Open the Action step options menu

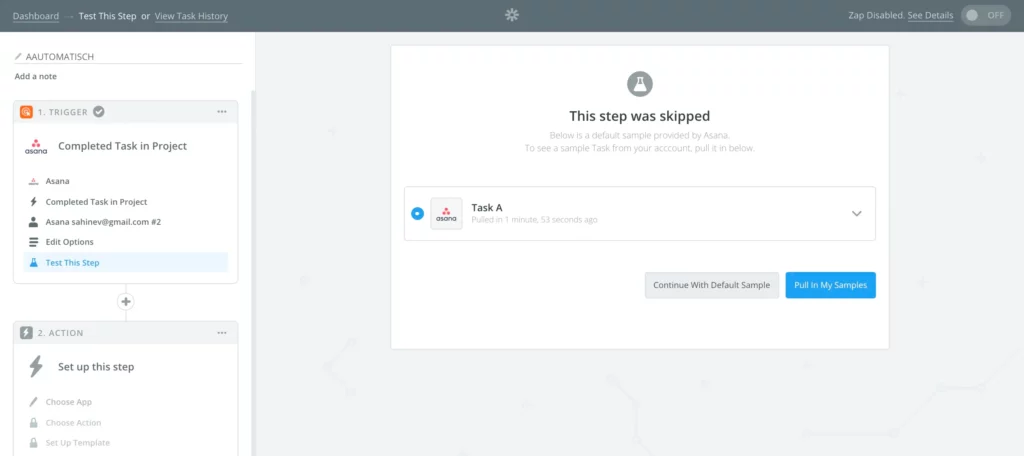click(222, 333)
